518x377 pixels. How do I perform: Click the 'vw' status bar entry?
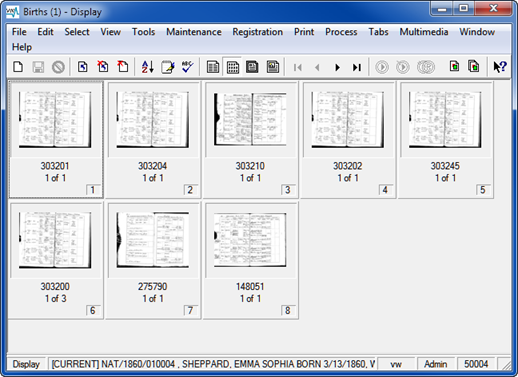click(x=396, y=364)
